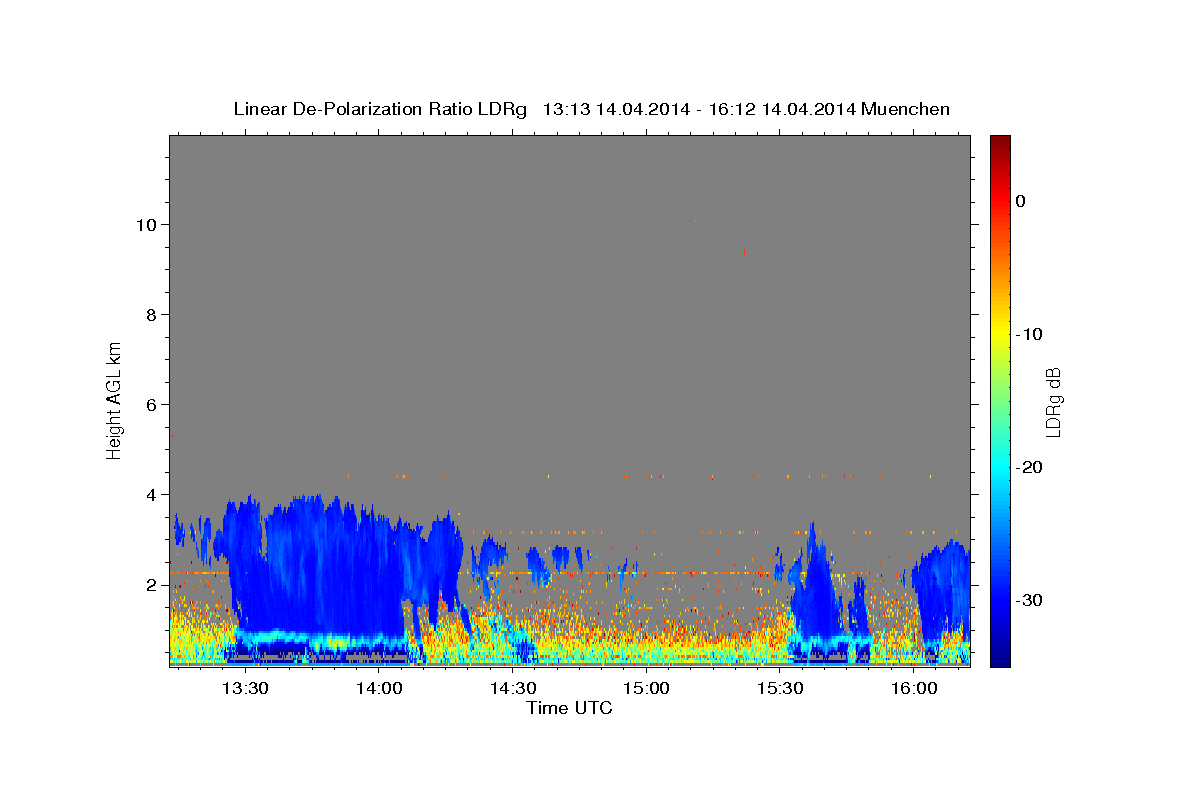Click the 13:30 time tick label
Image resolution: width=1200 pixels, height=800 pixels.
pos(245,689)
